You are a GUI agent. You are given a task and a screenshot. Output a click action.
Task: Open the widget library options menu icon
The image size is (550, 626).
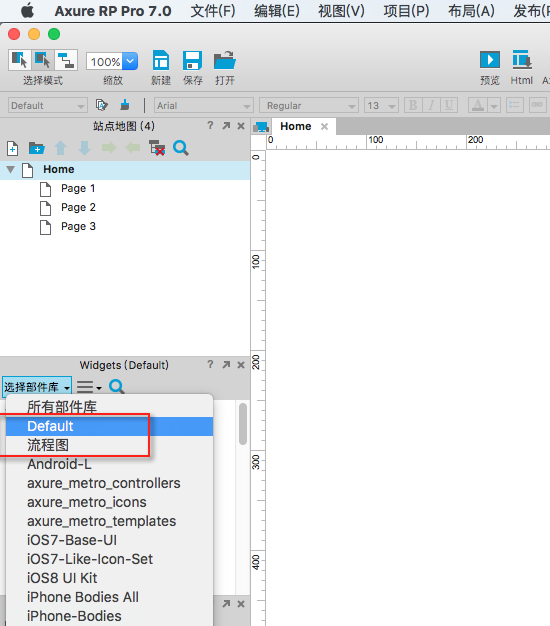pos(89,387)
